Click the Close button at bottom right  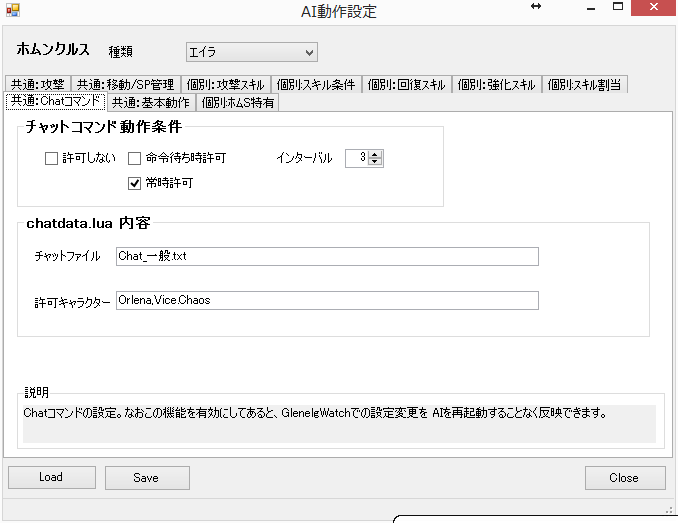point(625,478)
